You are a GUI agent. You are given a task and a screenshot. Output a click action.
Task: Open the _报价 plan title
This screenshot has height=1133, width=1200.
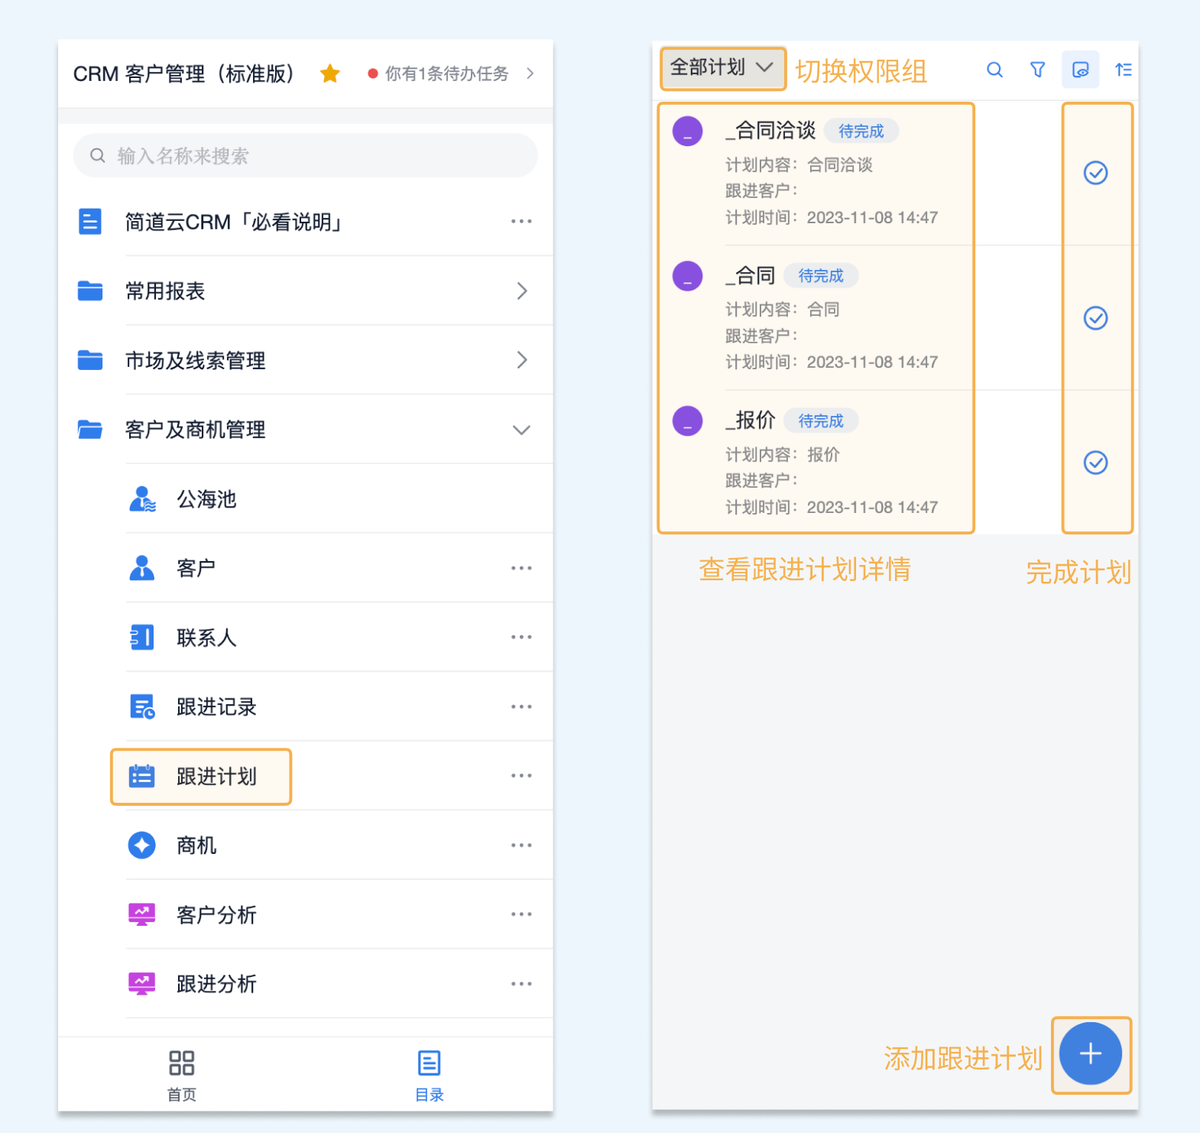pos(750,420)
